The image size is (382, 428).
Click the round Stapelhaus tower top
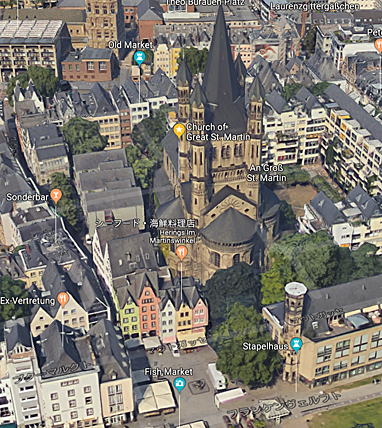[x=295, y=289]
